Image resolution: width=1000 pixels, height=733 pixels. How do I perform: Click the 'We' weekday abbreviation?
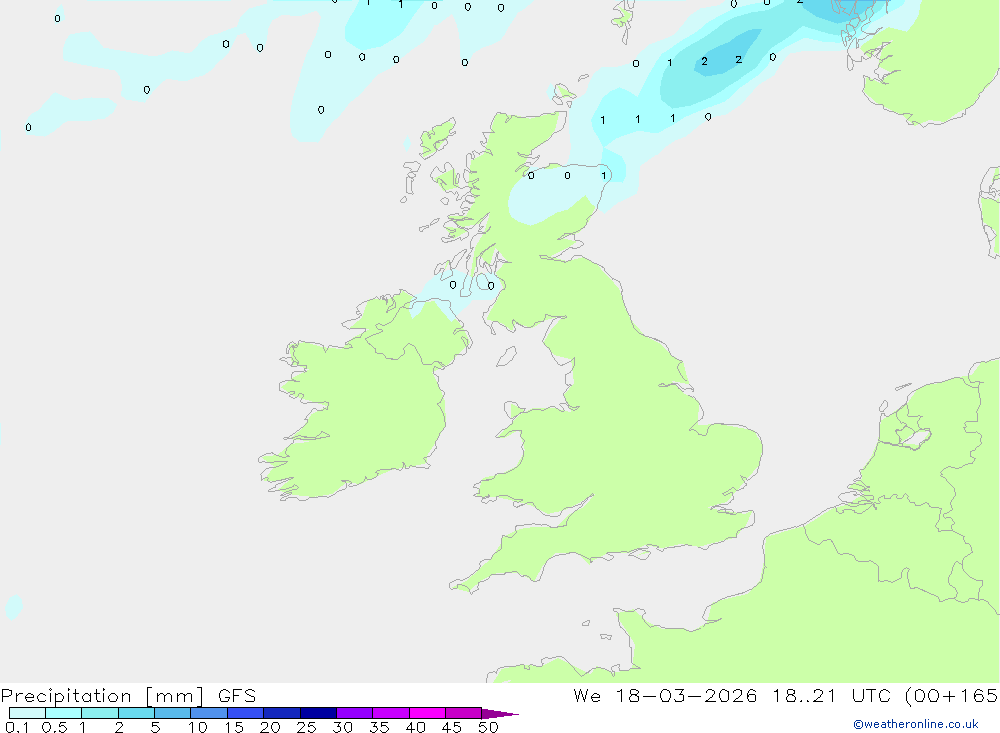587,696
